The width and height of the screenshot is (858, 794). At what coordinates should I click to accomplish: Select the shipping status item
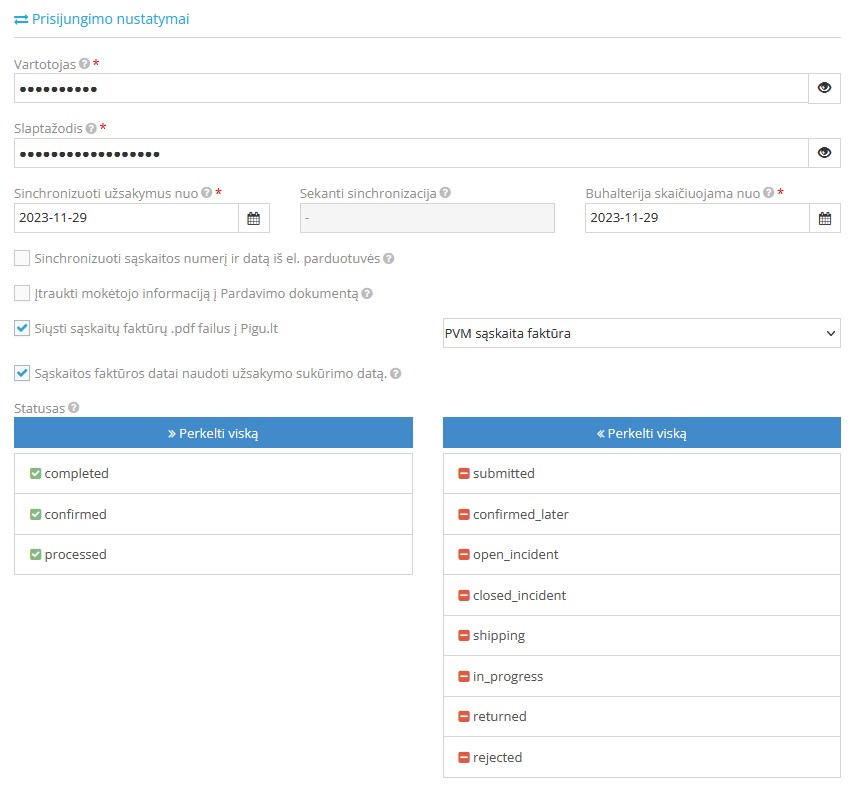point(641,636)
